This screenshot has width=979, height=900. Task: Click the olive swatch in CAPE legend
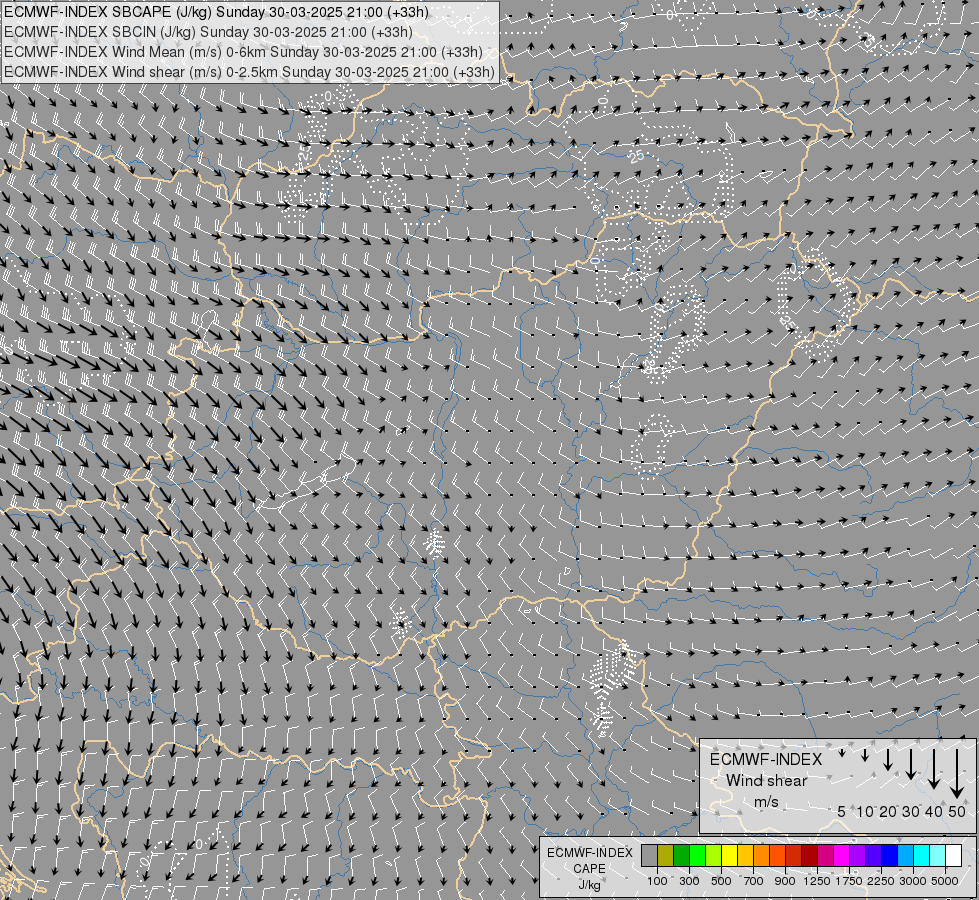[x=666, y=856]
